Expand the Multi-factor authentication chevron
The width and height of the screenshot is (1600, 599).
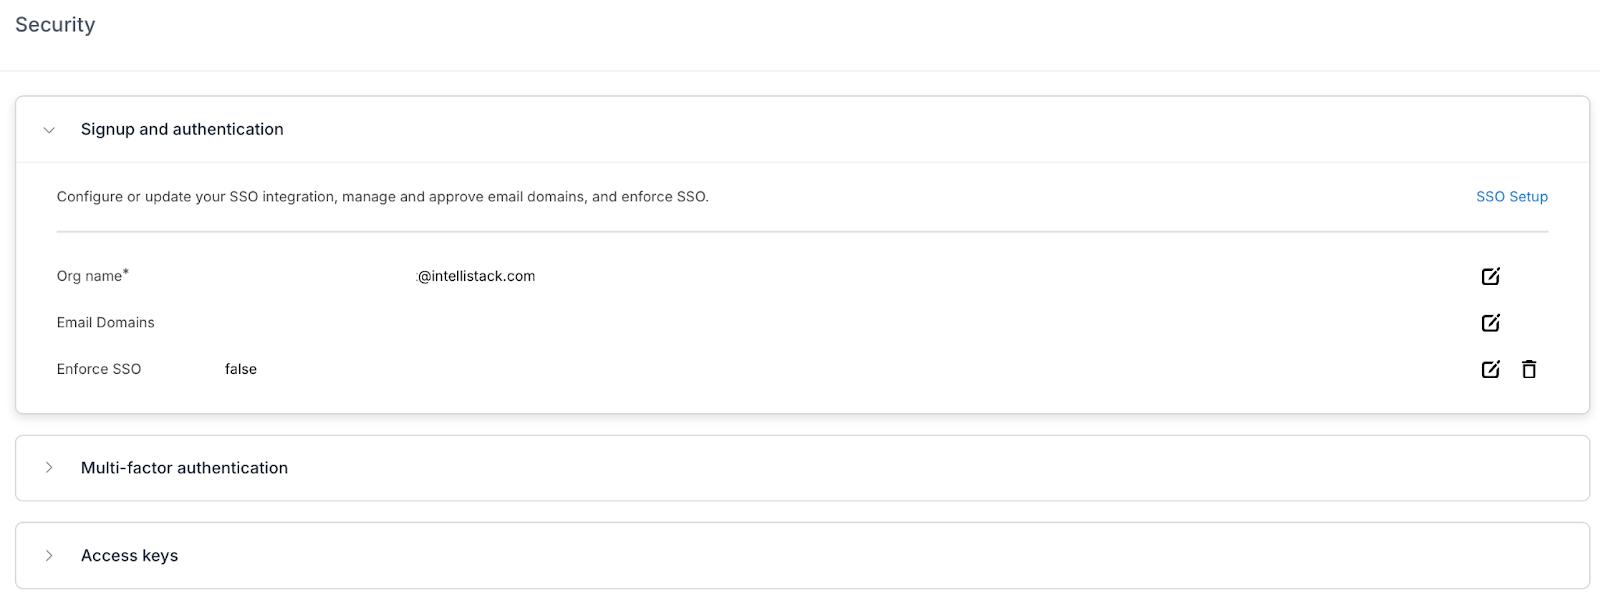pyautogui.click(x=49, y=468)
